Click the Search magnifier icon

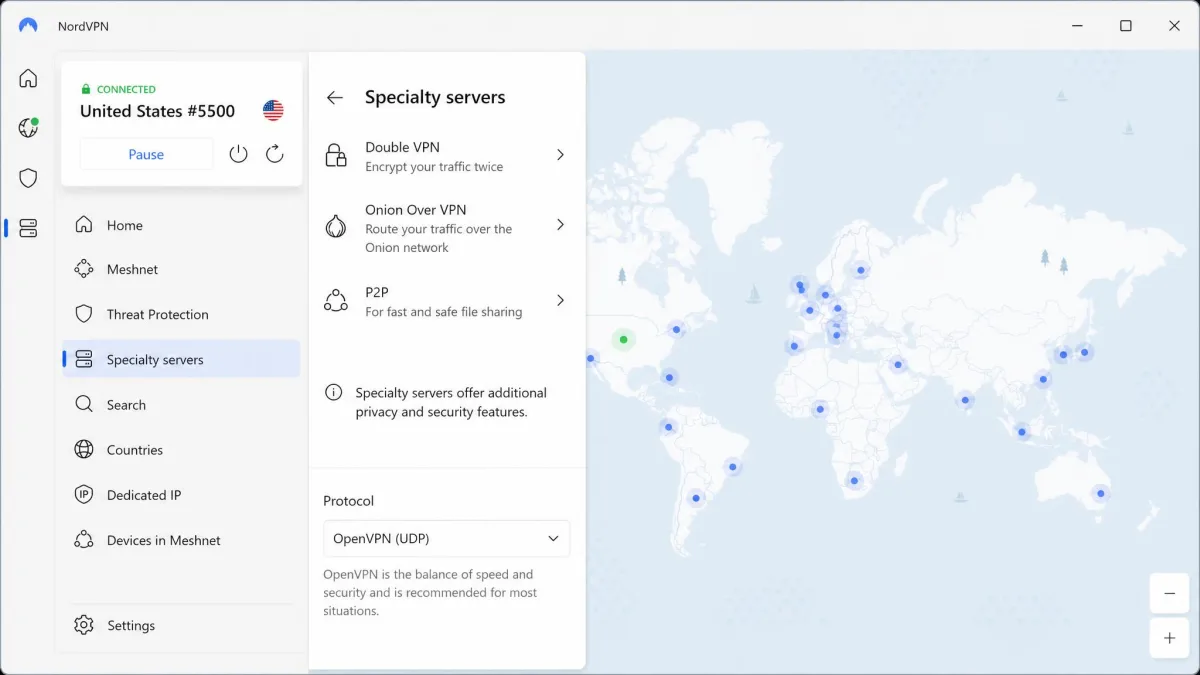84,404
